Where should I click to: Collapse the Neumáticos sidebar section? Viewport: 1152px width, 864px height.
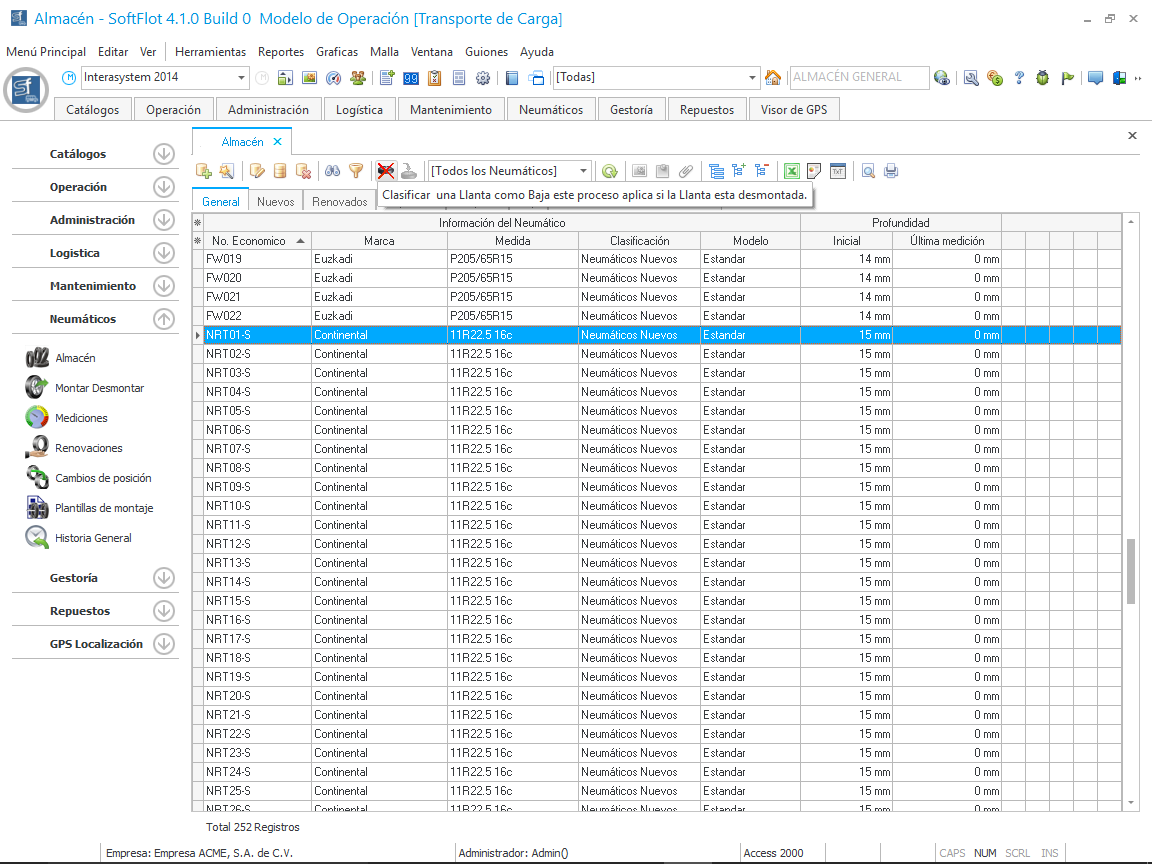click(164, 319)
